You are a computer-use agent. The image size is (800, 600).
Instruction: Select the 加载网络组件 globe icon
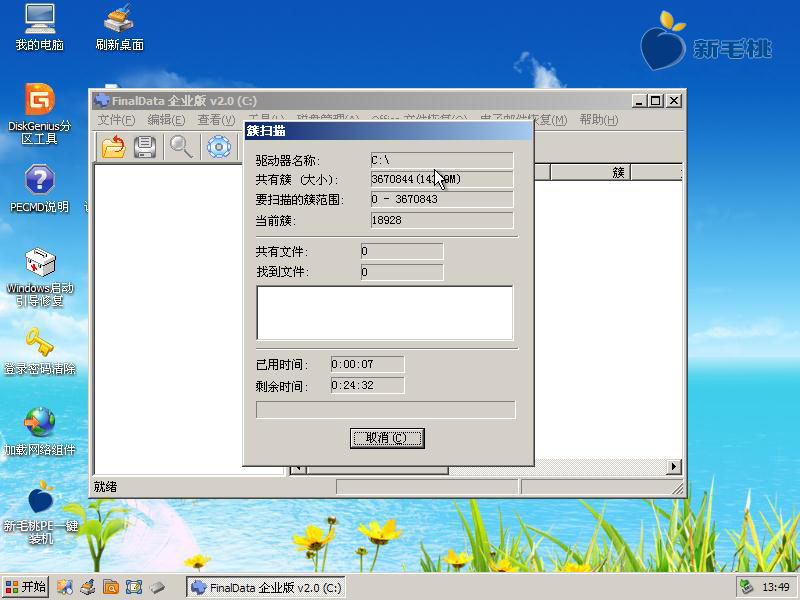click(40, 432)
